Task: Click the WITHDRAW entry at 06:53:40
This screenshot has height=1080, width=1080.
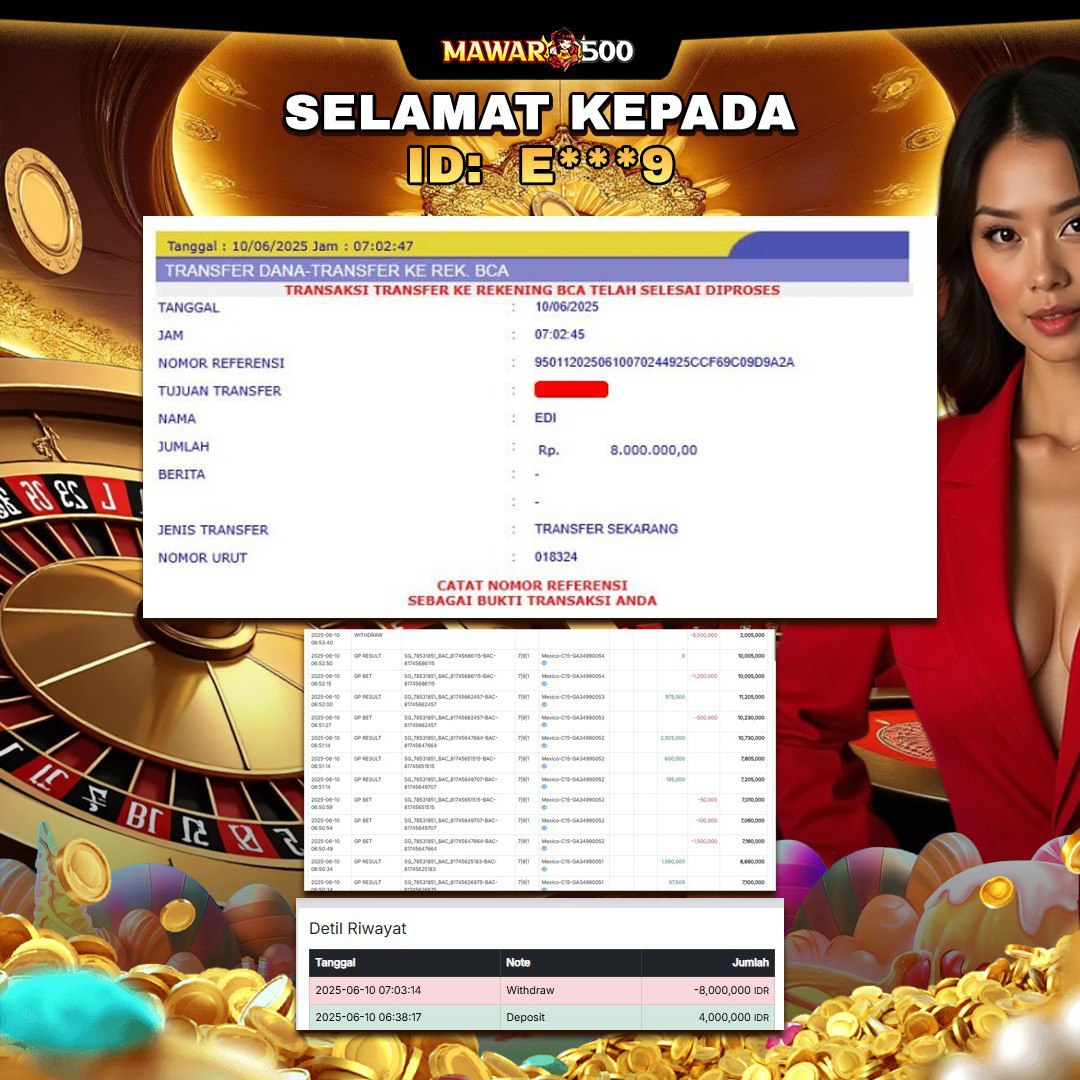Action: click(368, 635)
